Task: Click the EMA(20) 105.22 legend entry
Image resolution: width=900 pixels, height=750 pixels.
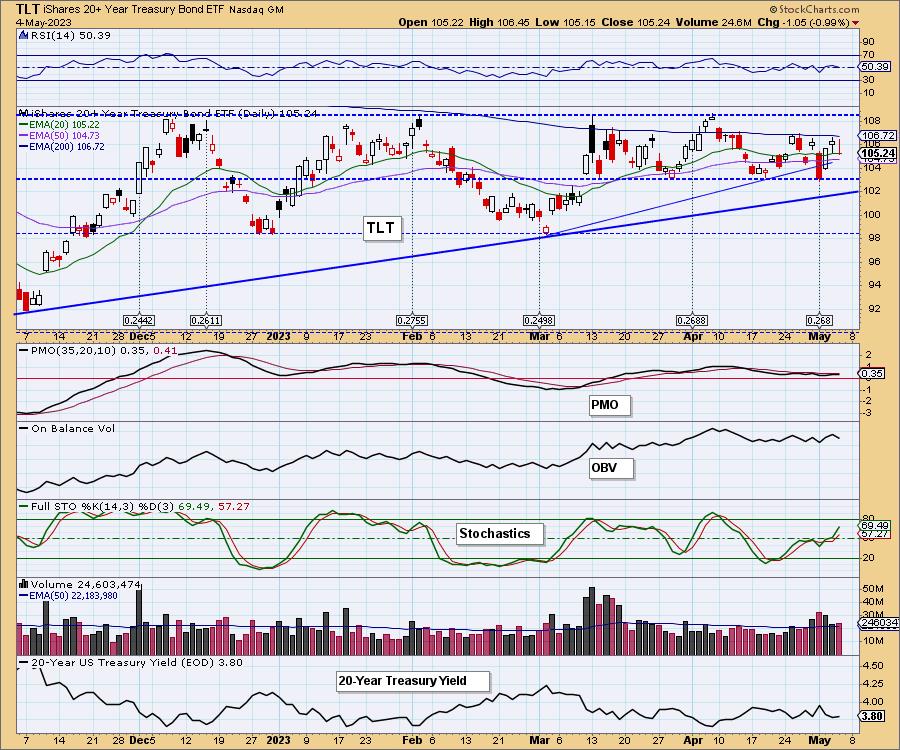Action: pos(59,125)
